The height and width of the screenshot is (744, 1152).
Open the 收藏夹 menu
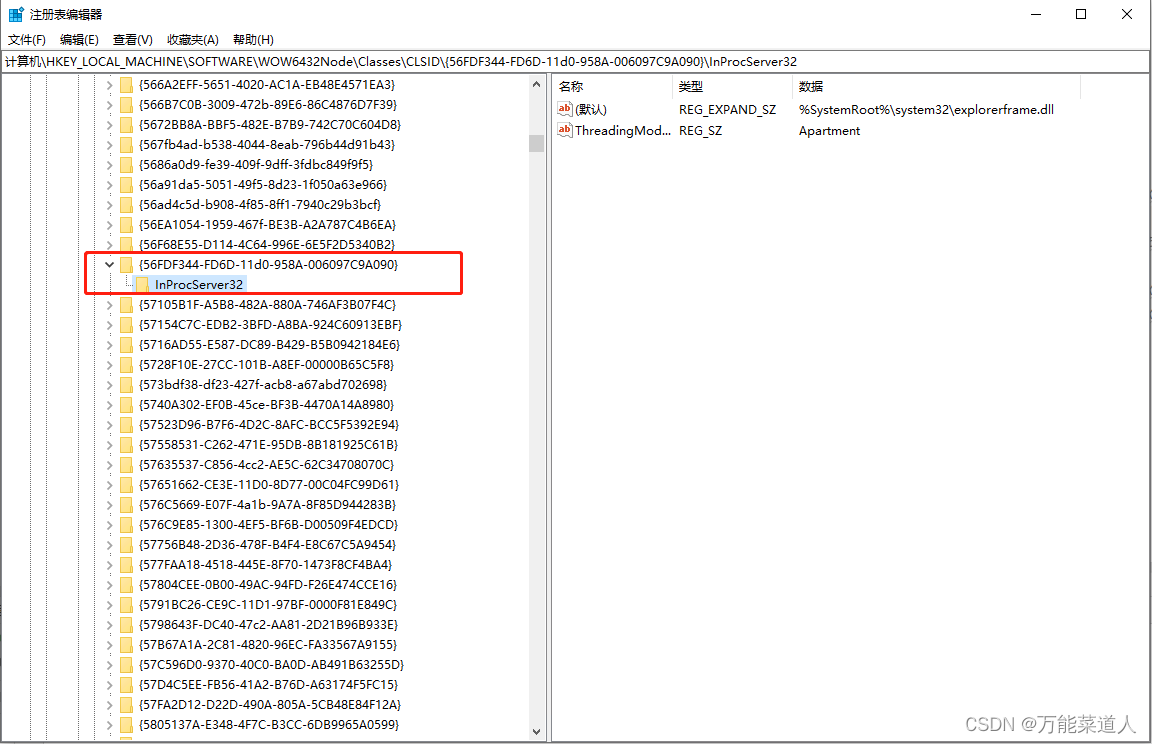193,39
